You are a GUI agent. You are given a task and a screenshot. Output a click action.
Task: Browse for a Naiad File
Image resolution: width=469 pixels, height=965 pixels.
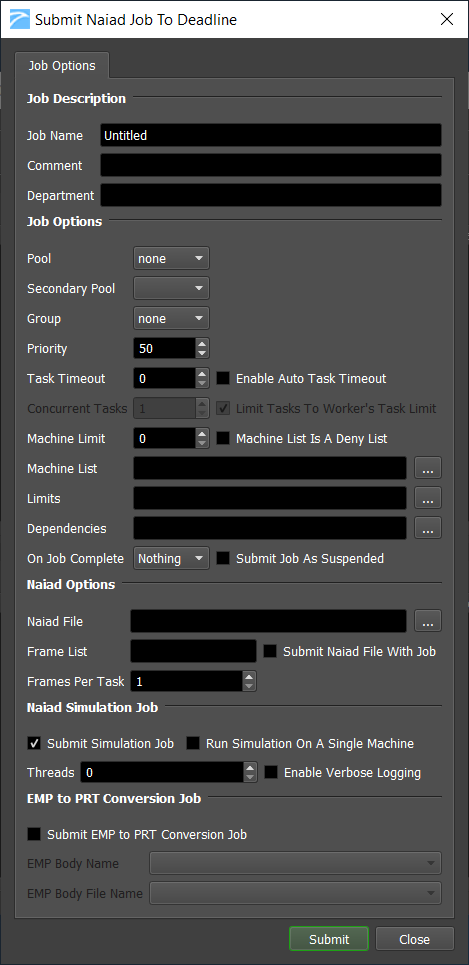pos(428,622)
